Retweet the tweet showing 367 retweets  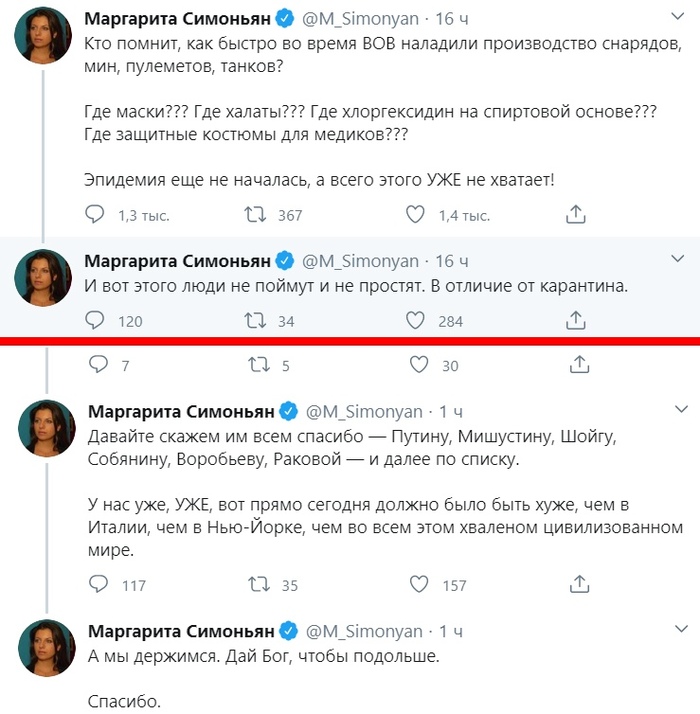tap(256, 215)
